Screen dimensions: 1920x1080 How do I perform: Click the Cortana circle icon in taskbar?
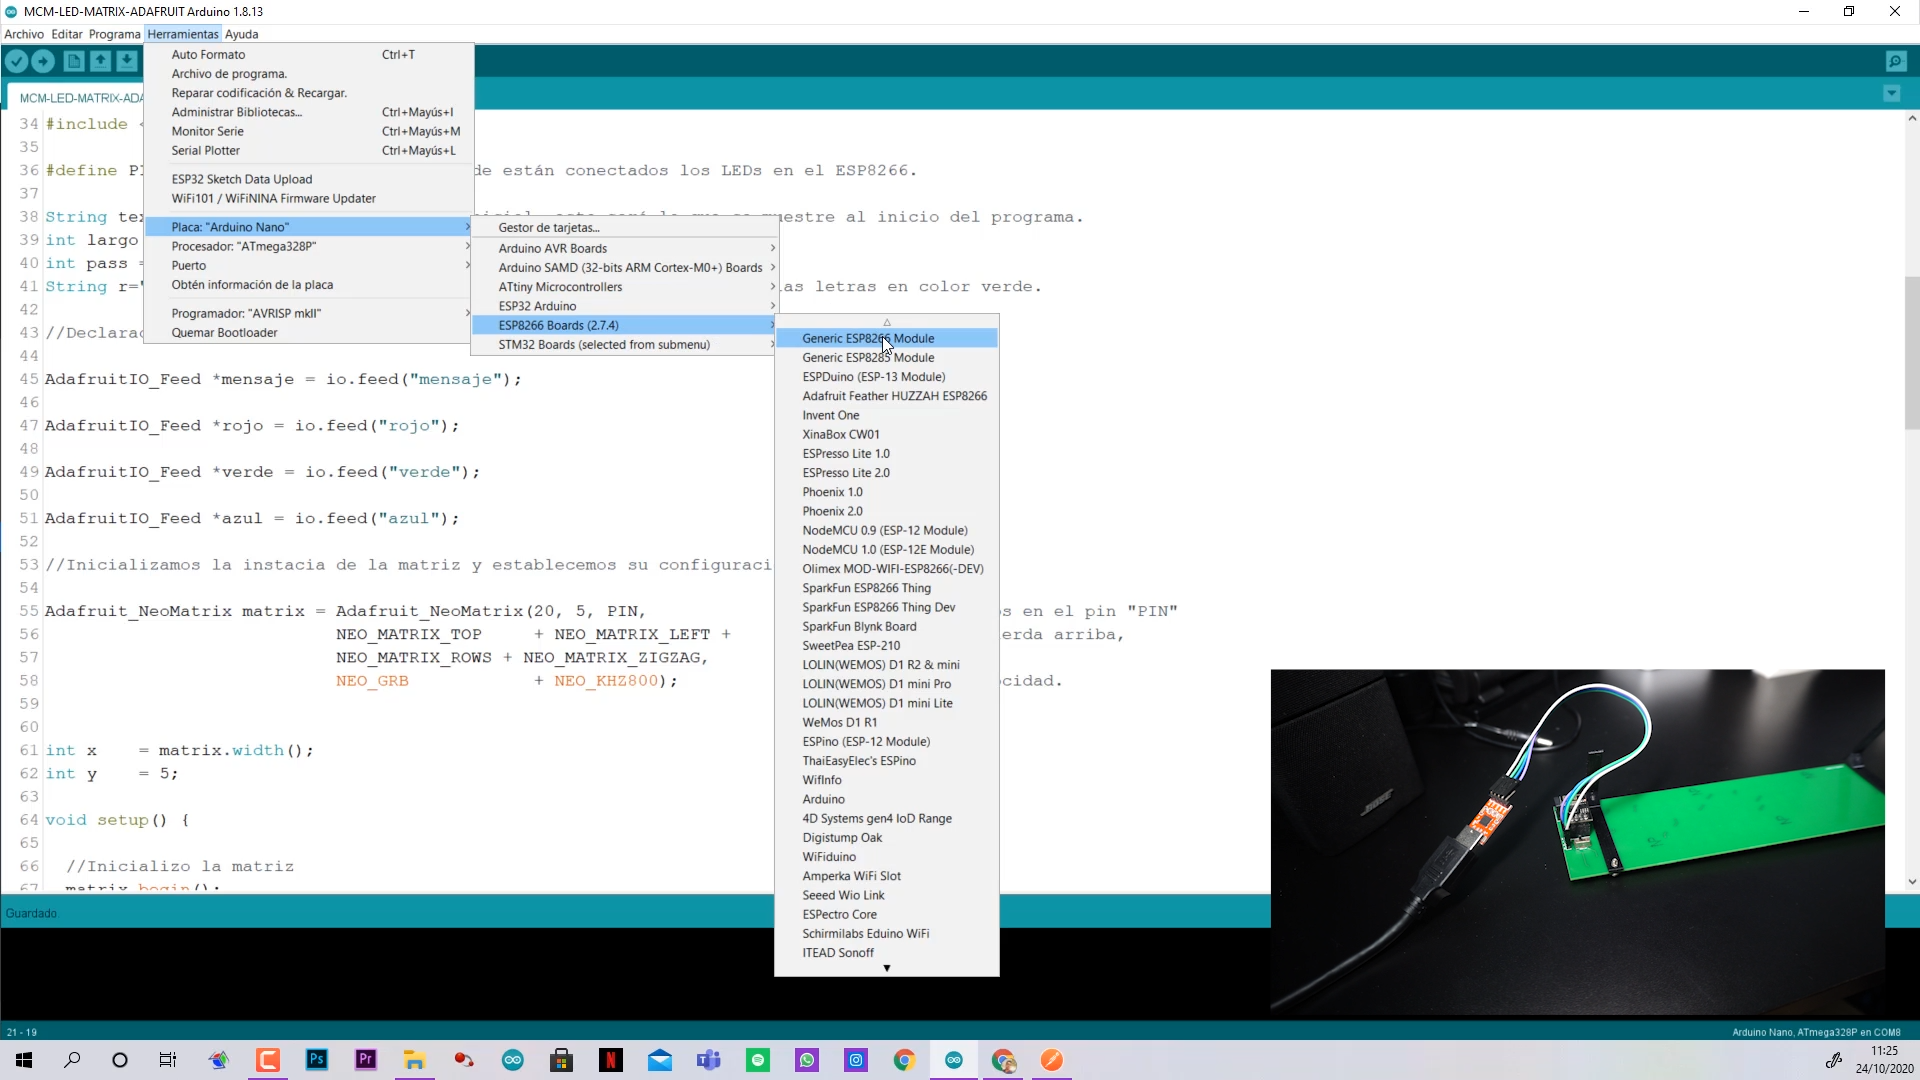coord(120,1060)
